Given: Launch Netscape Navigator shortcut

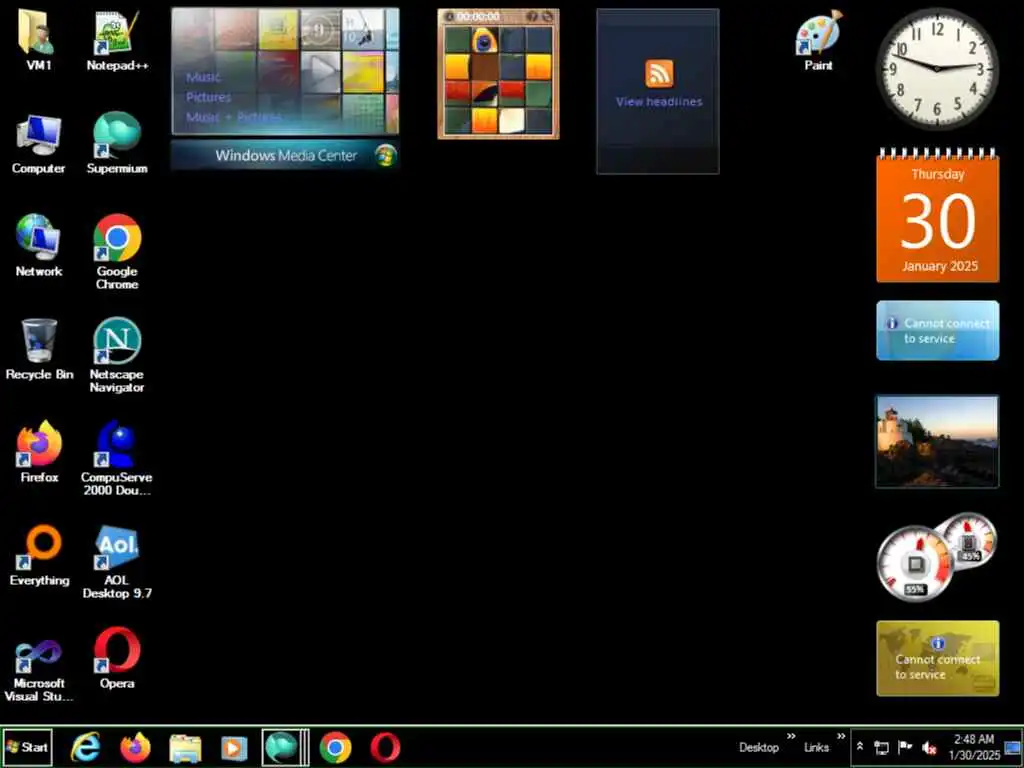Looking at the screenshot, I should [117, 355].
